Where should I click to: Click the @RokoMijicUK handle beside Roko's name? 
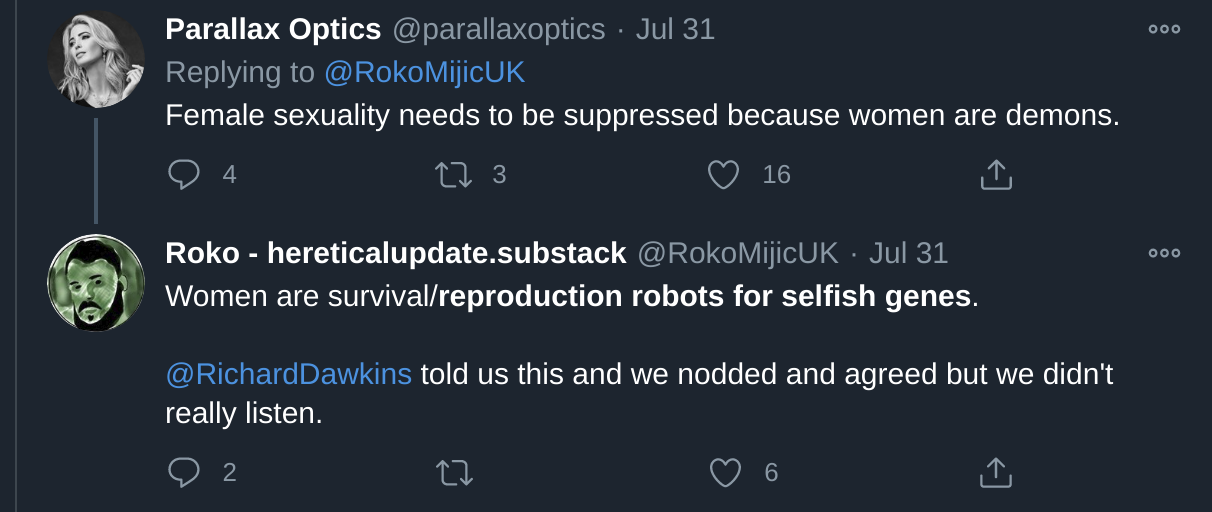738,254
